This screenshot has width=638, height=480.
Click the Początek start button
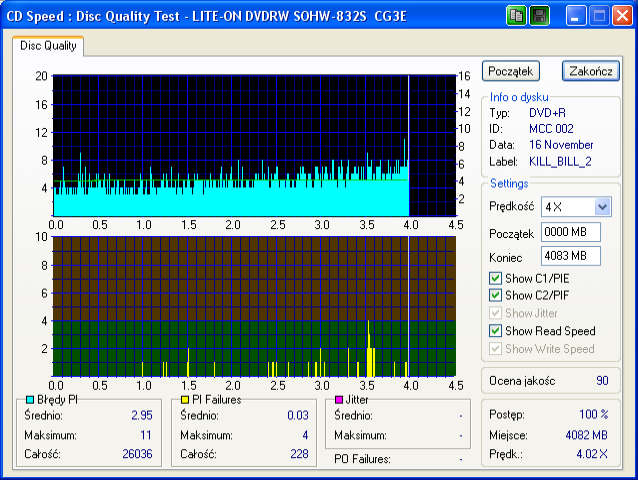511,71
